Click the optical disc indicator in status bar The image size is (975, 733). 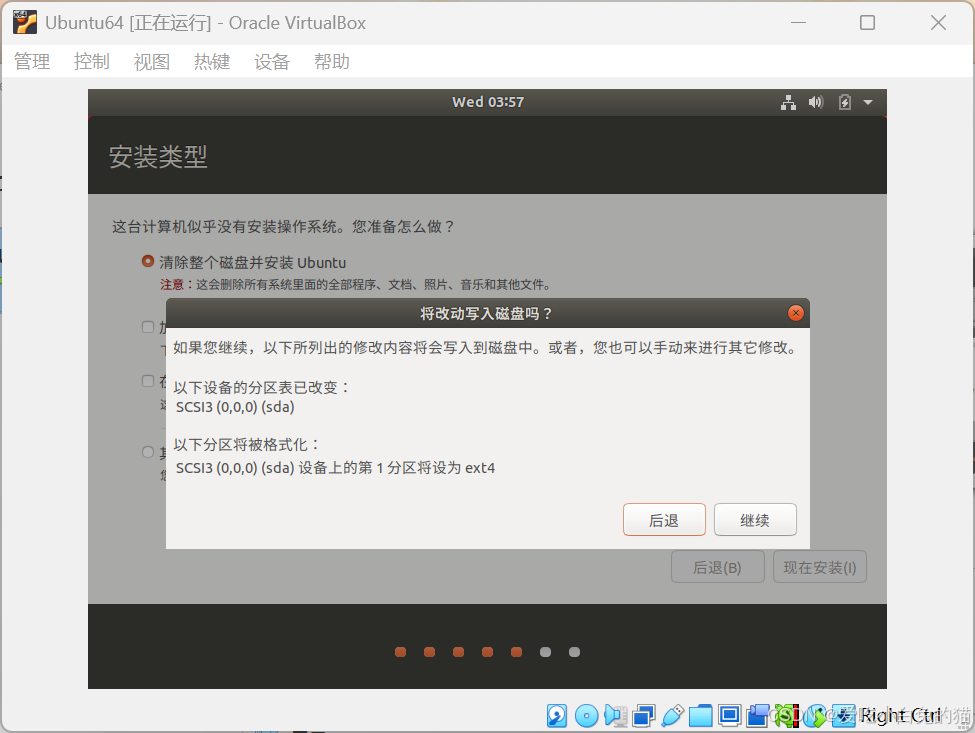click(x=586, y=716)
